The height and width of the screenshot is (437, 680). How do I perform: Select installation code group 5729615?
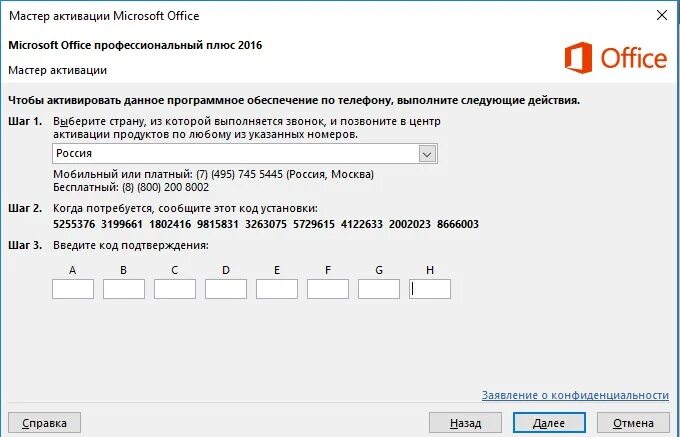click(314, 224)
